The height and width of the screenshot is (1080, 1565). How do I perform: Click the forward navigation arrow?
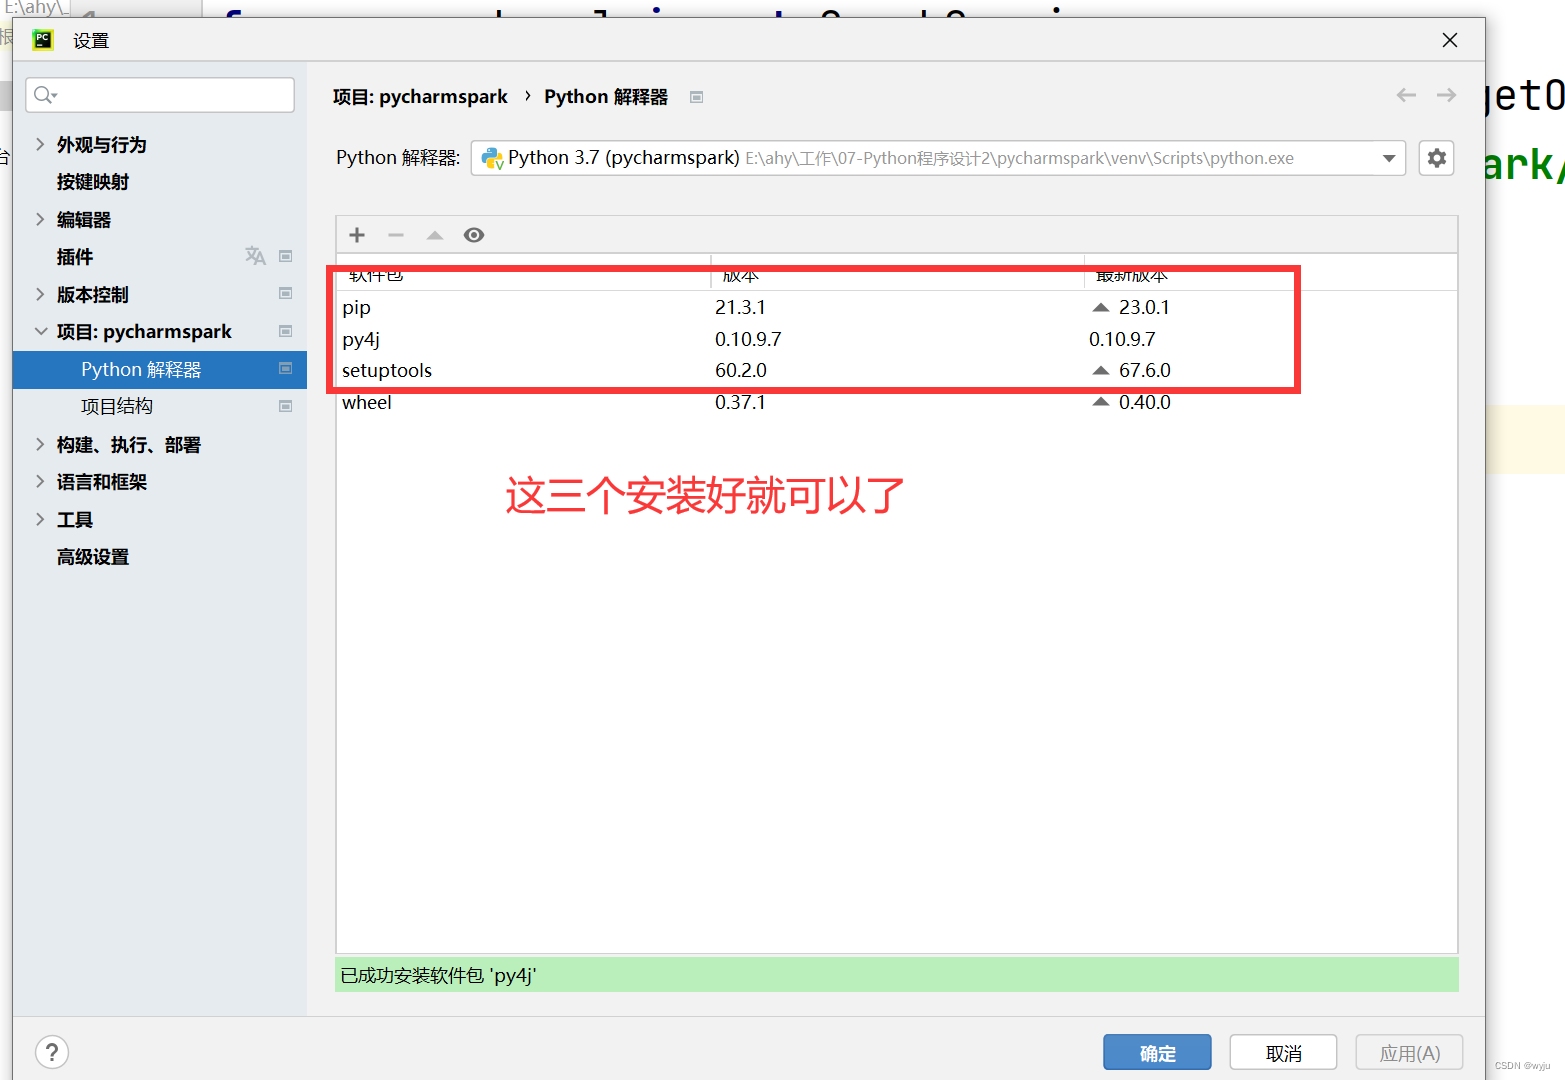1446,95
